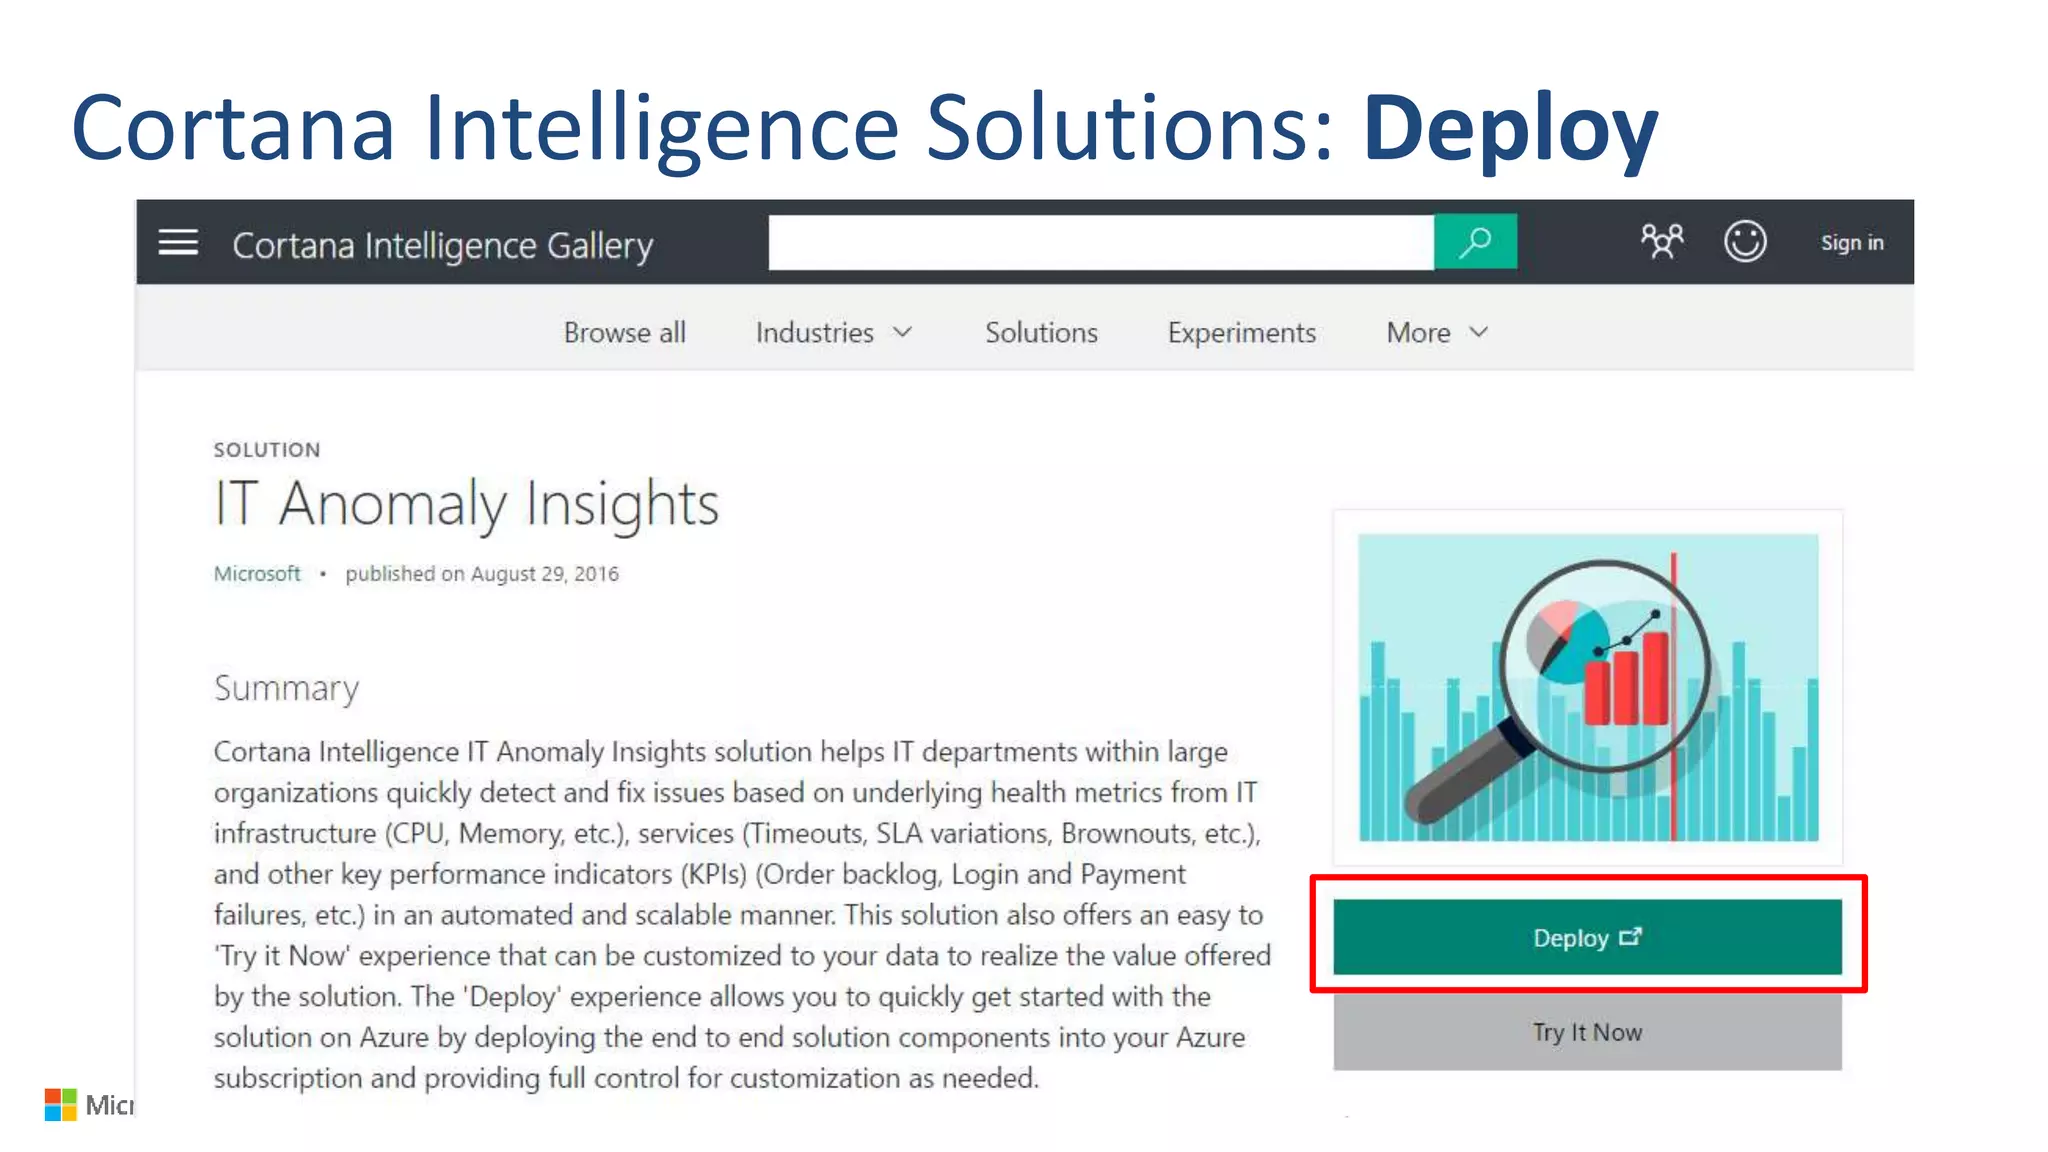The image size is (2048, 1152).
Task: Open the community people icon
Action: [1661, 241]
